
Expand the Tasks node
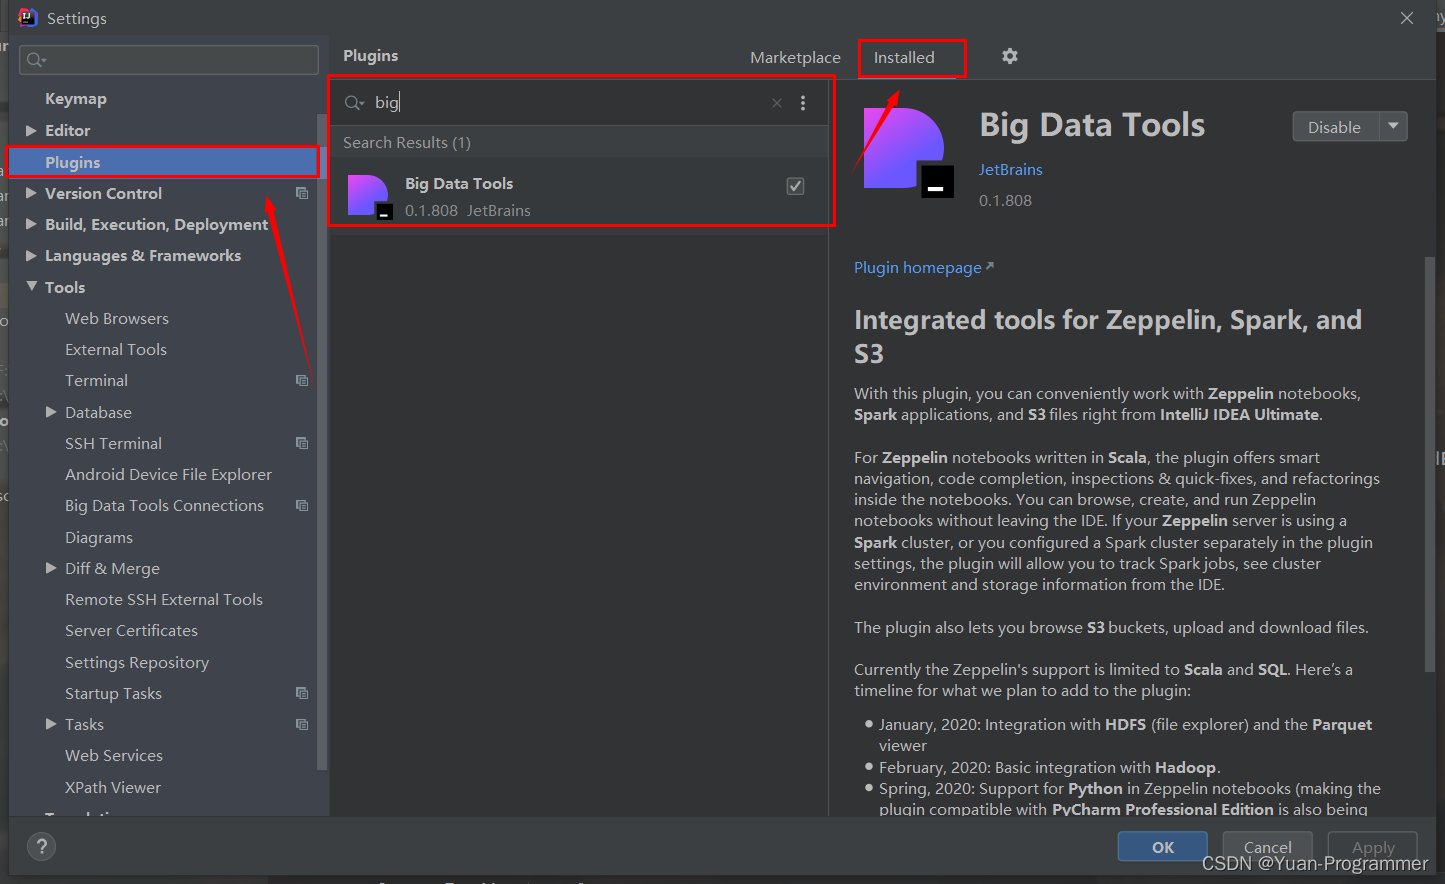(51, 724)
